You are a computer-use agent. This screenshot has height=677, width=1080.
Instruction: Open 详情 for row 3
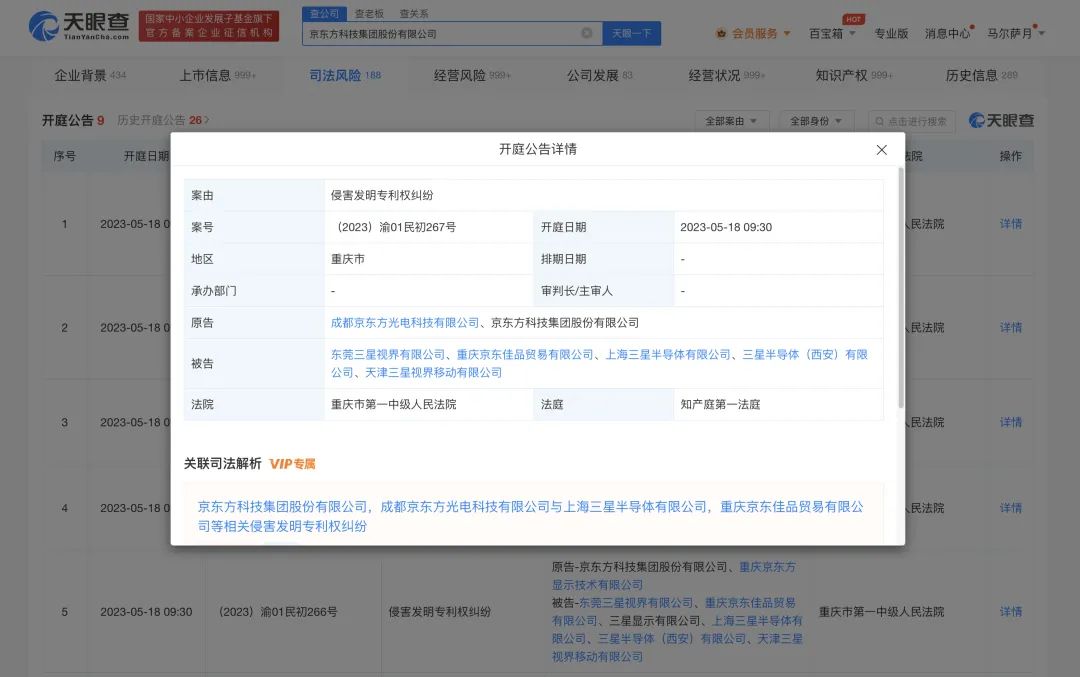[x=1010, y=422]
